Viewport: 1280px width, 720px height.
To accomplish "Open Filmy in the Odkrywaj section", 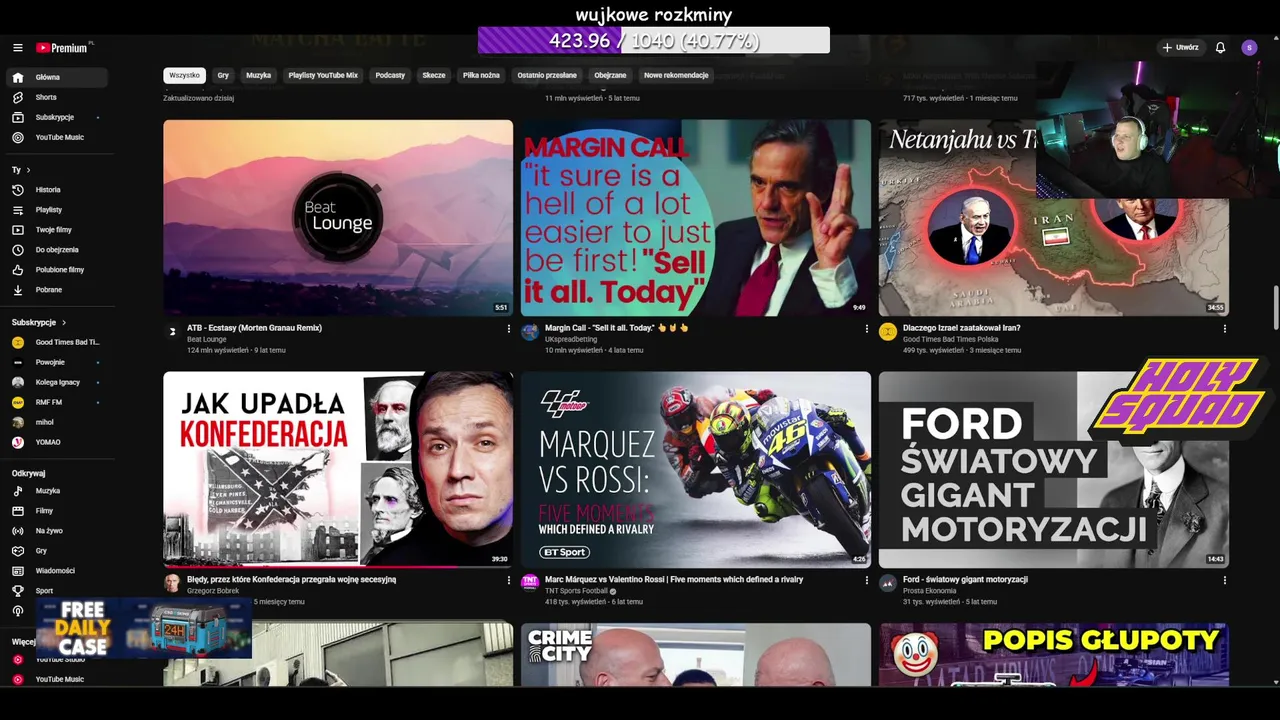I will click(x=56, y=511).
